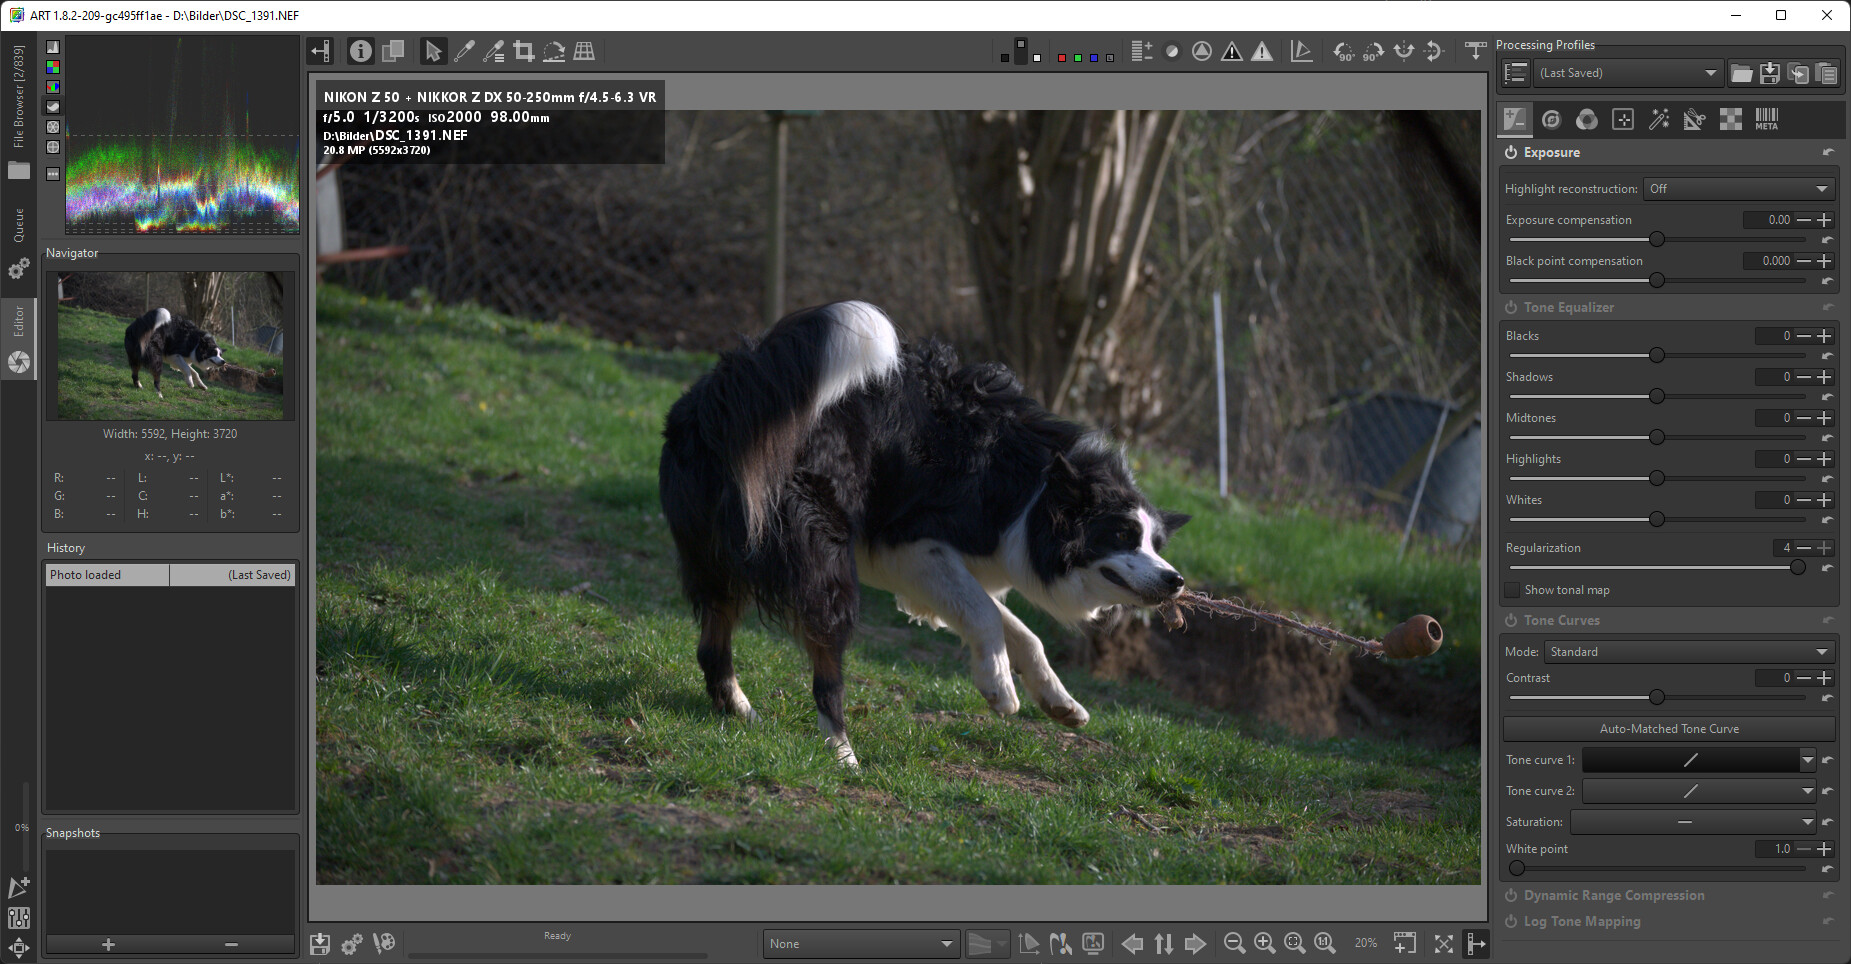Rotate the image 90 degrees left
This screenshot has width=1851, height=964.
tap(1344, 51)
